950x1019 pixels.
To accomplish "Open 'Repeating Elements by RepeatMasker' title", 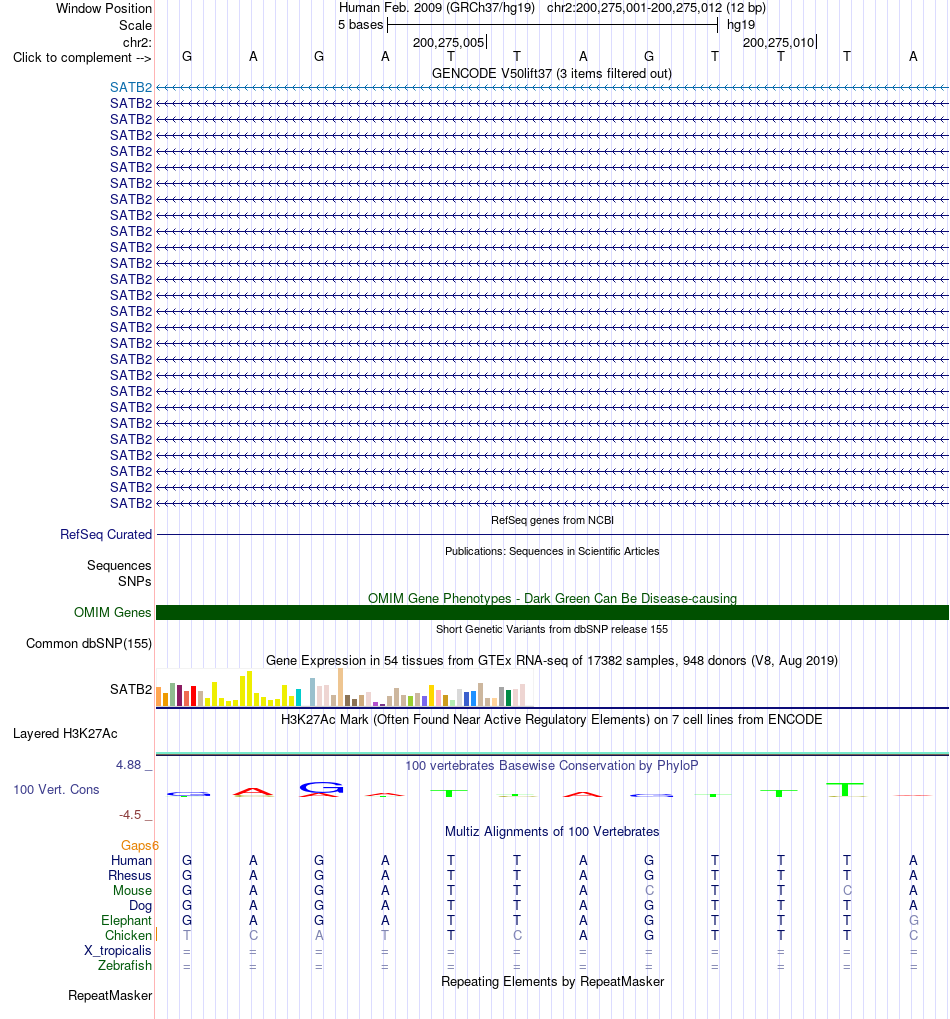I will [552, 981].
